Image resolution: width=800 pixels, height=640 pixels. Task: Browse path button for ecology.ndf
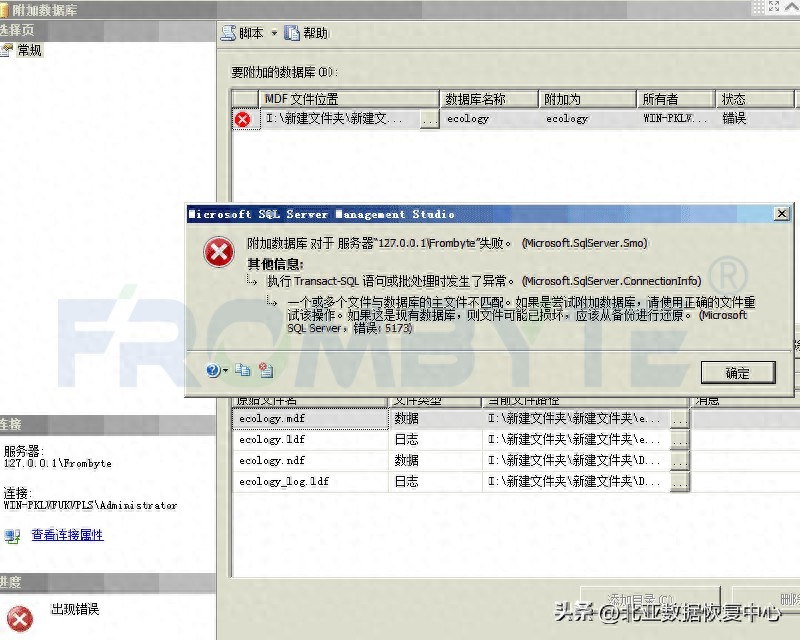click(680, 462)
